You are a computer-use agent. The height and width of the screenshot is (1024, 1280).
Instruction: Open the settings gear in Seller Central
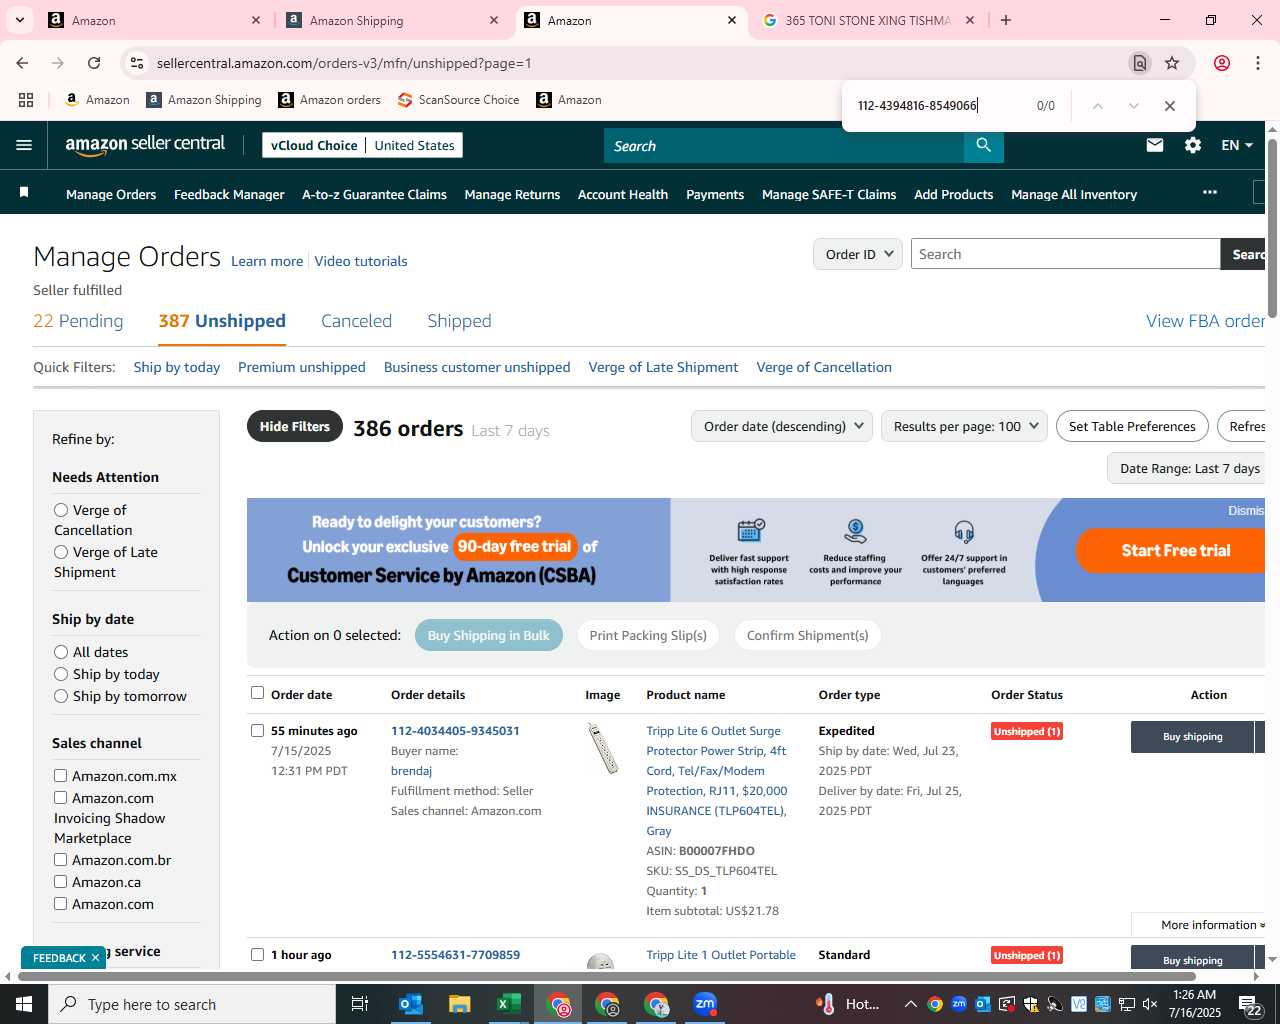[1193, 145]
